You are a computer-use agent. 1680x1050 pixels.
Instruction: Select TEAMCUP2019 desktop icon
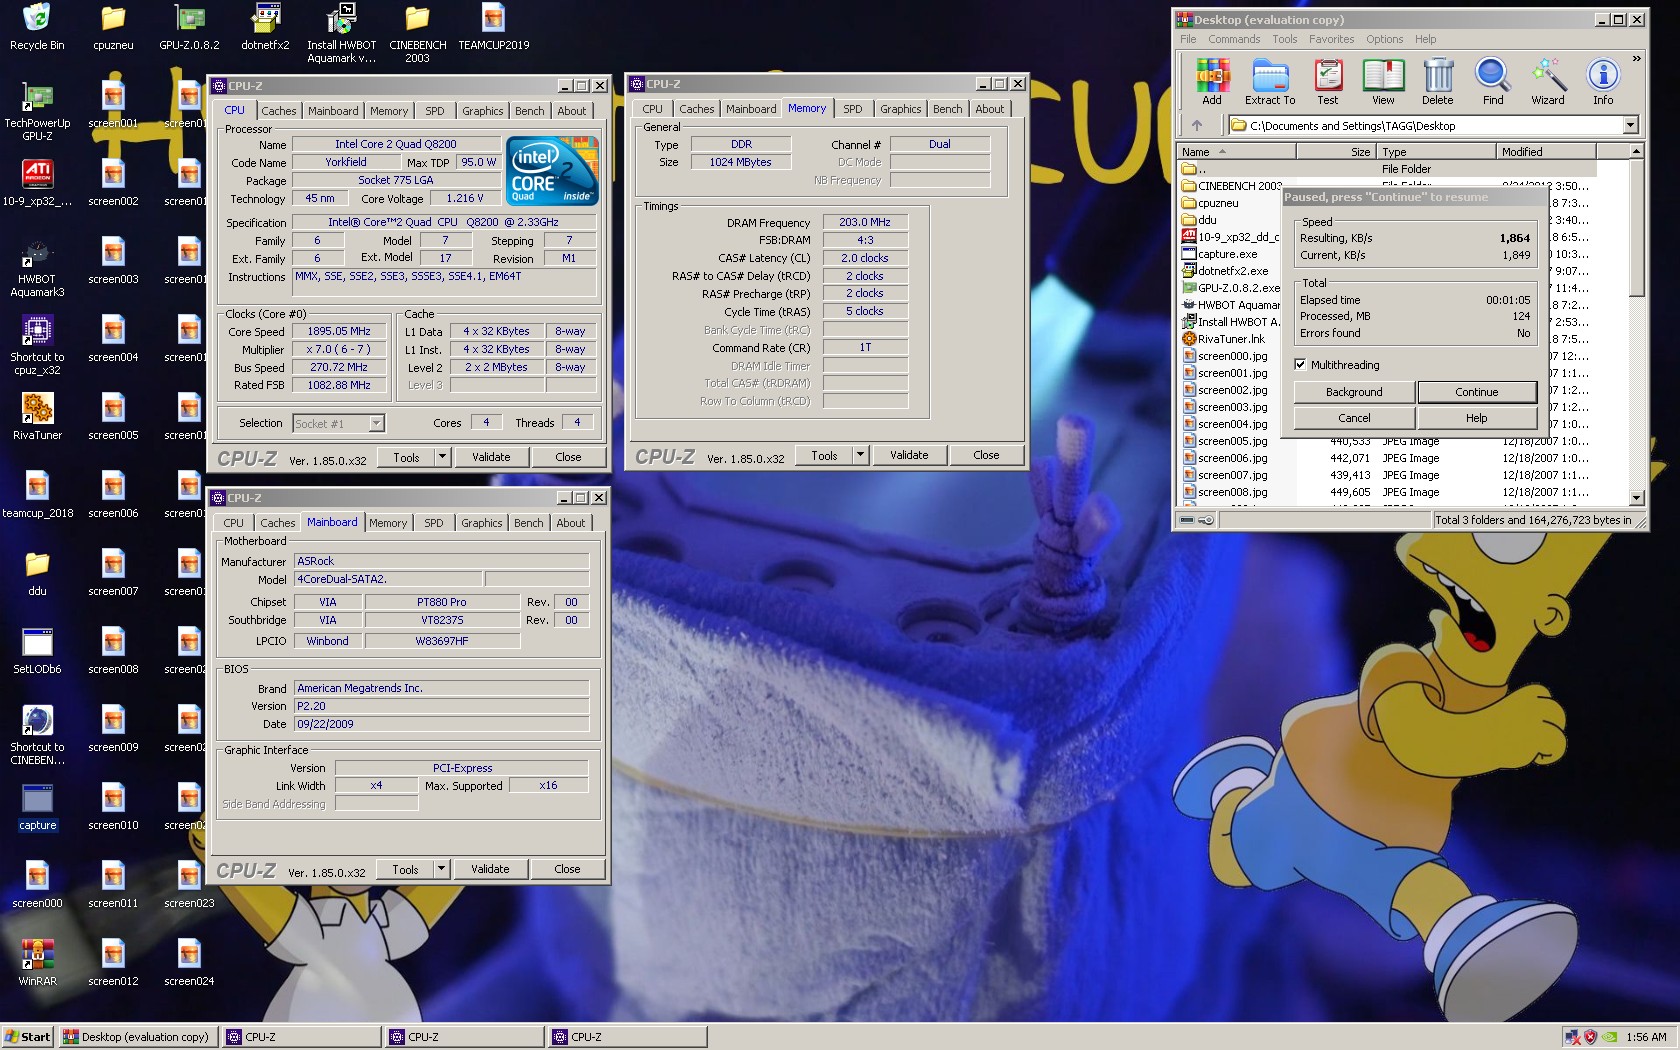point(493,27)
